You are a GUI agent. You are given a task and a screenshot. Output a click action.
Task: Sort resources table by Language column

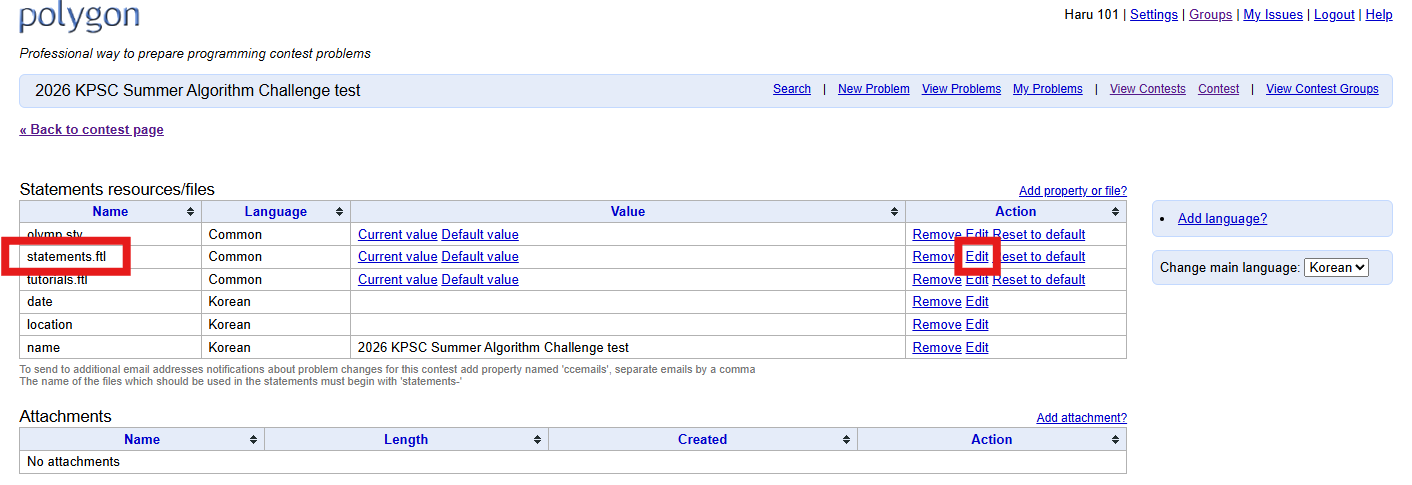coord(276,212)
